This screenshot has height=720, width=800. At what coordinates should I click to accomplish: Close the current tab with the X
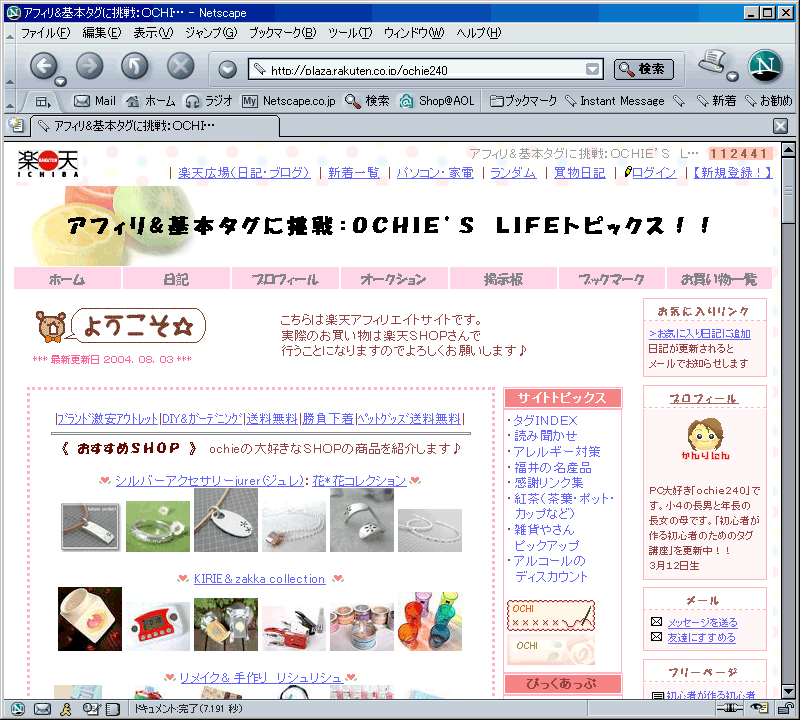click(x=780, y=126)
